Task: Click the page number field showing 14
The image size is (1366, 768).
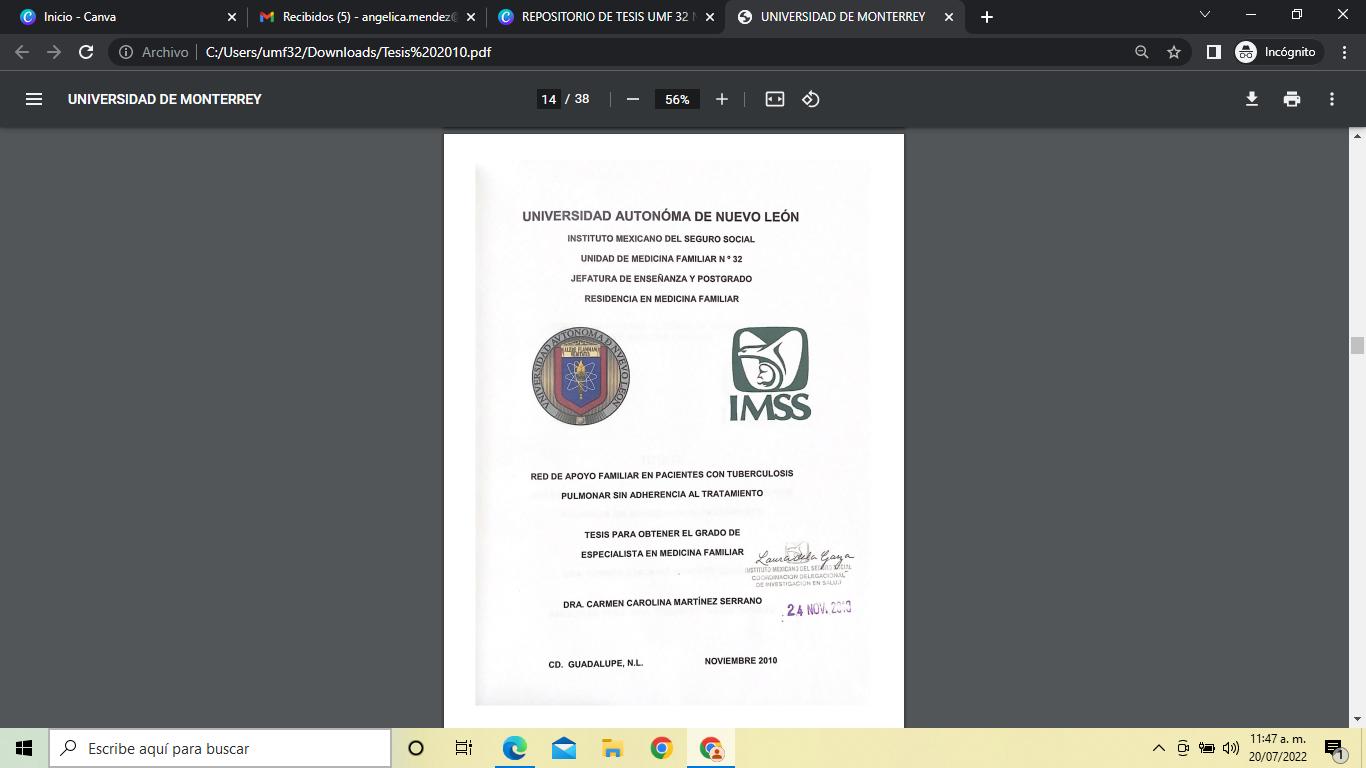Action: [x=548, y=99]
